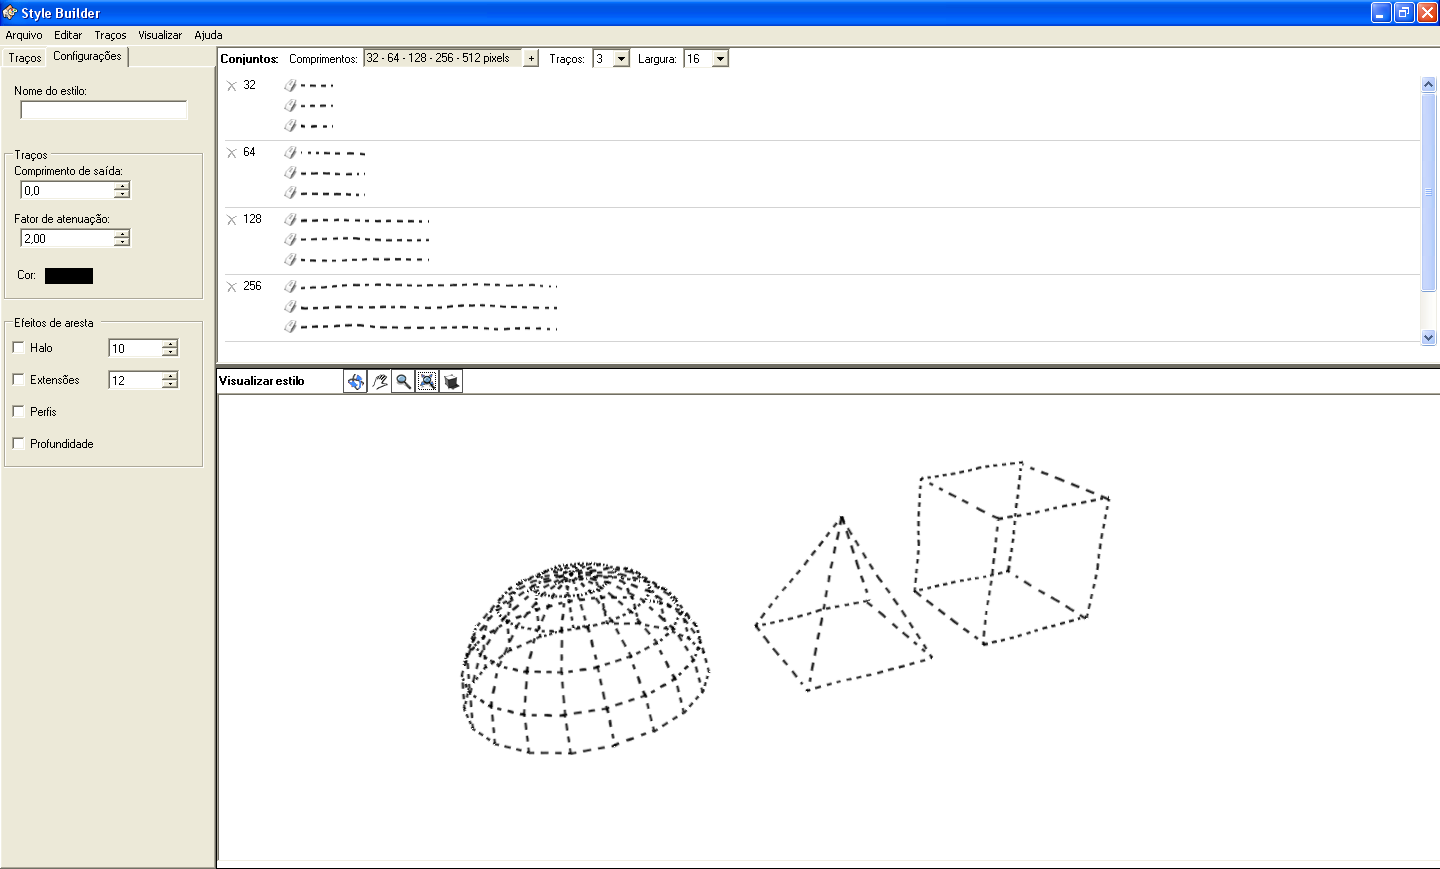Decrease the Halo value with down arrow
This screenshot has height=869, width=1440.
click(x=170, y=352)
